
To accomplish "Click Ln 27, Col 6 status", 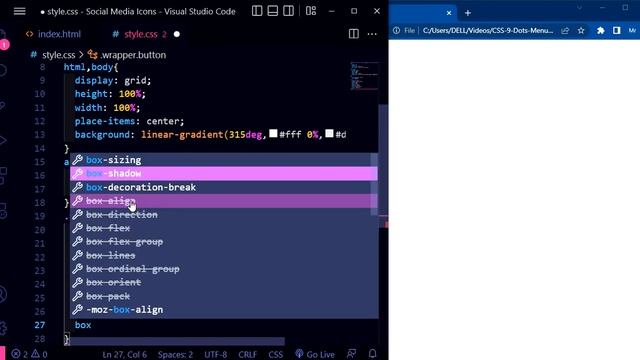I will tap(124, 354).
